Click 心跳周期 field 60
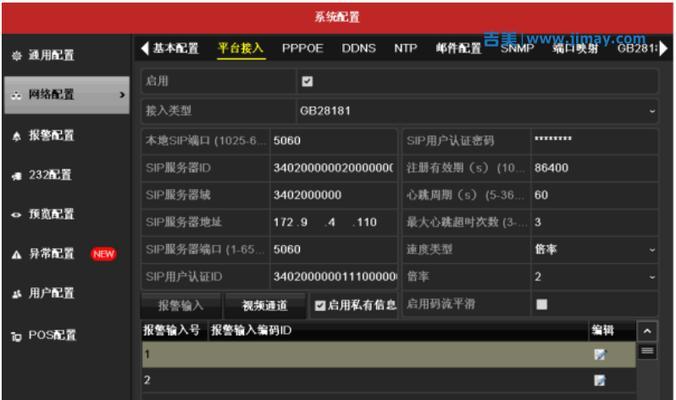The width and height of the screenshot is (676, 400). coord(595,195)
